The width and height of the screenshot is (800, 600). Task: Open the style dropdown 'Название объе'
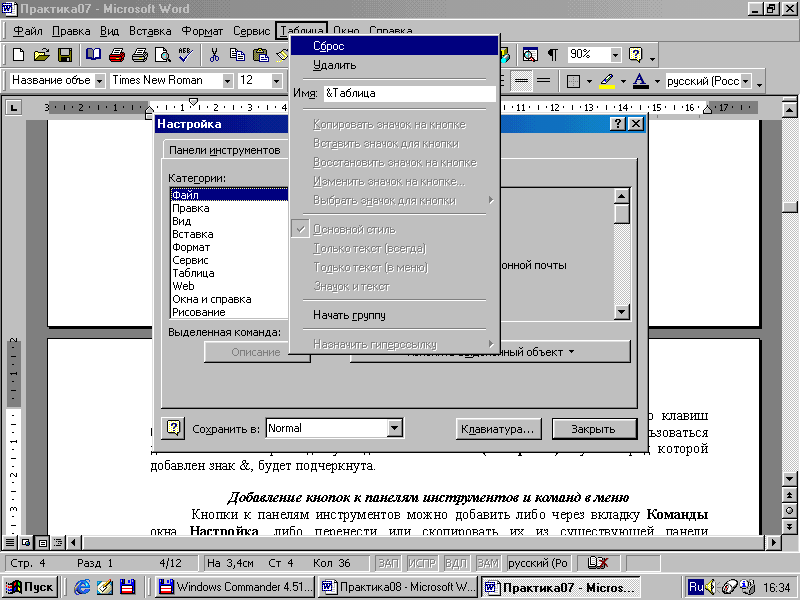(x=99, y=81)
